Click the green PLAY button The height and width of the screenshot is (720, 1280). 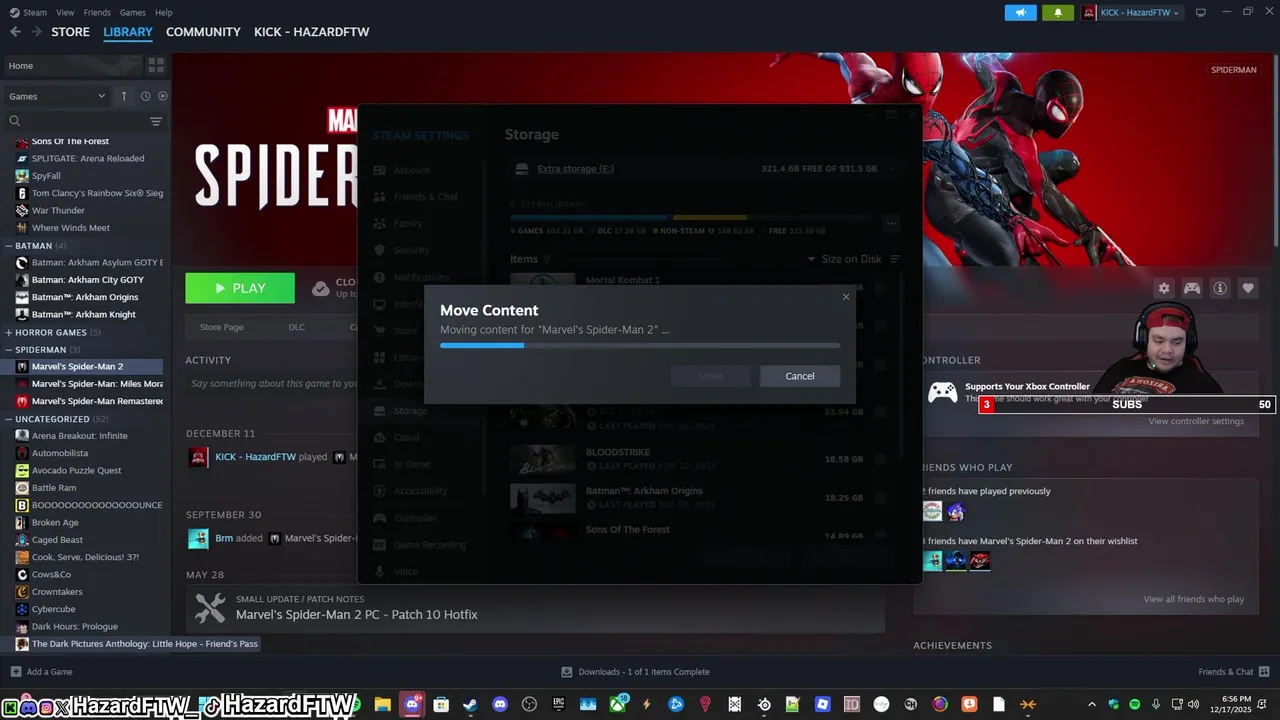pos(240,288)
